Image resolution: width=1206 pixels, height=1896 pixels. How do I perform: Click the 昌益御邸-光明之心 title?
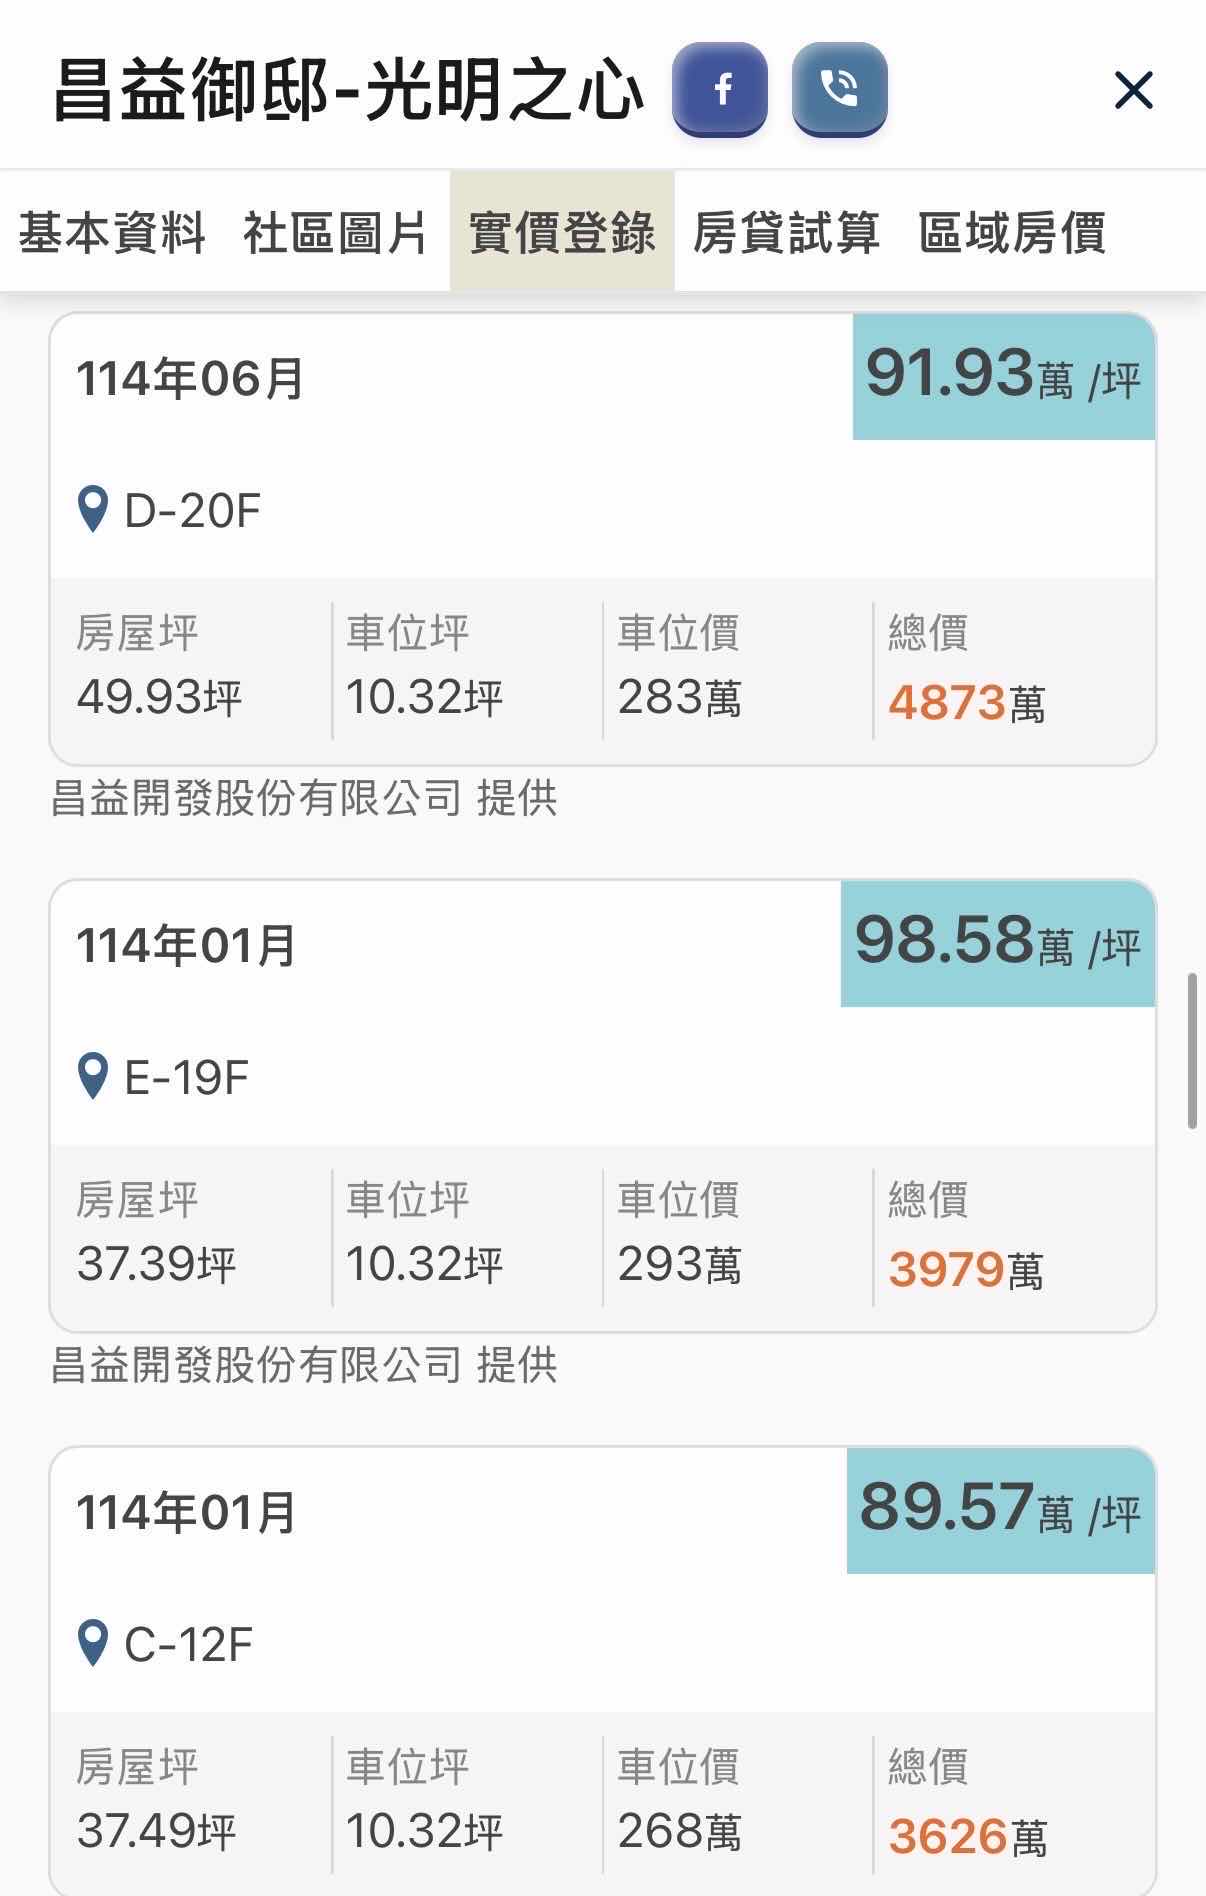click(348, 90)
